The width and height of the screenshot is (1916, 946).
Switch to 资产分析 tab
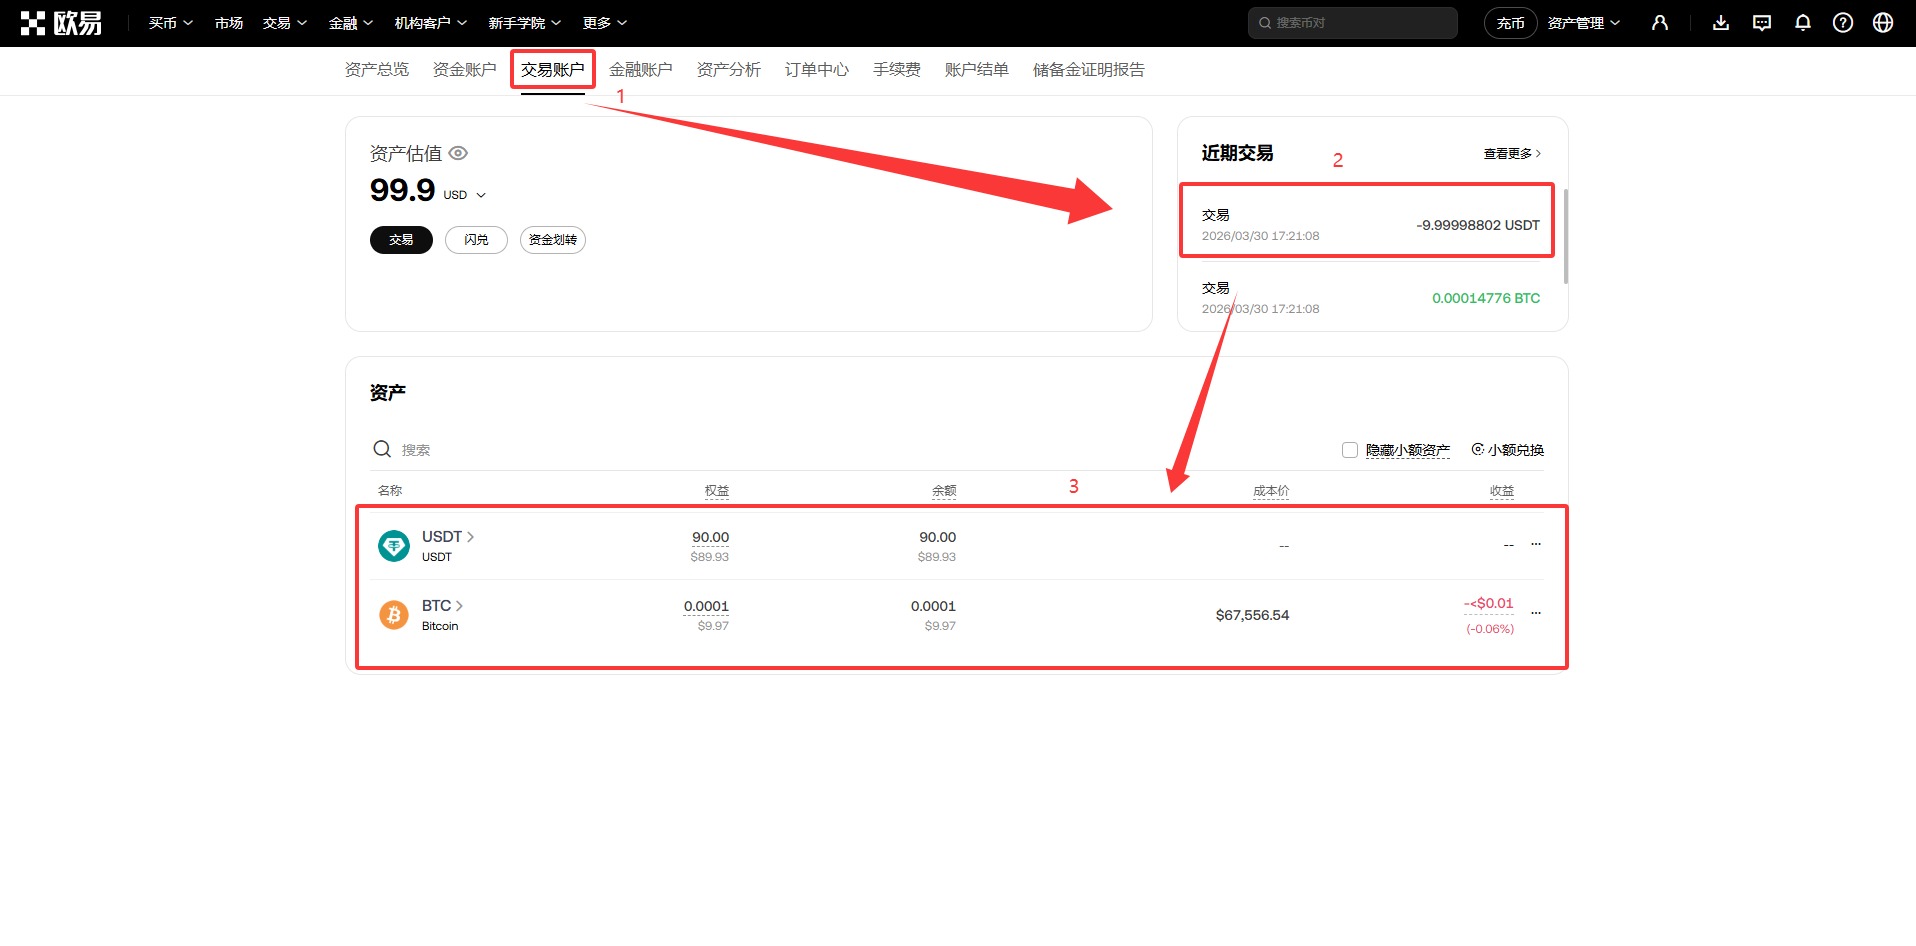(x=729, y=70)
